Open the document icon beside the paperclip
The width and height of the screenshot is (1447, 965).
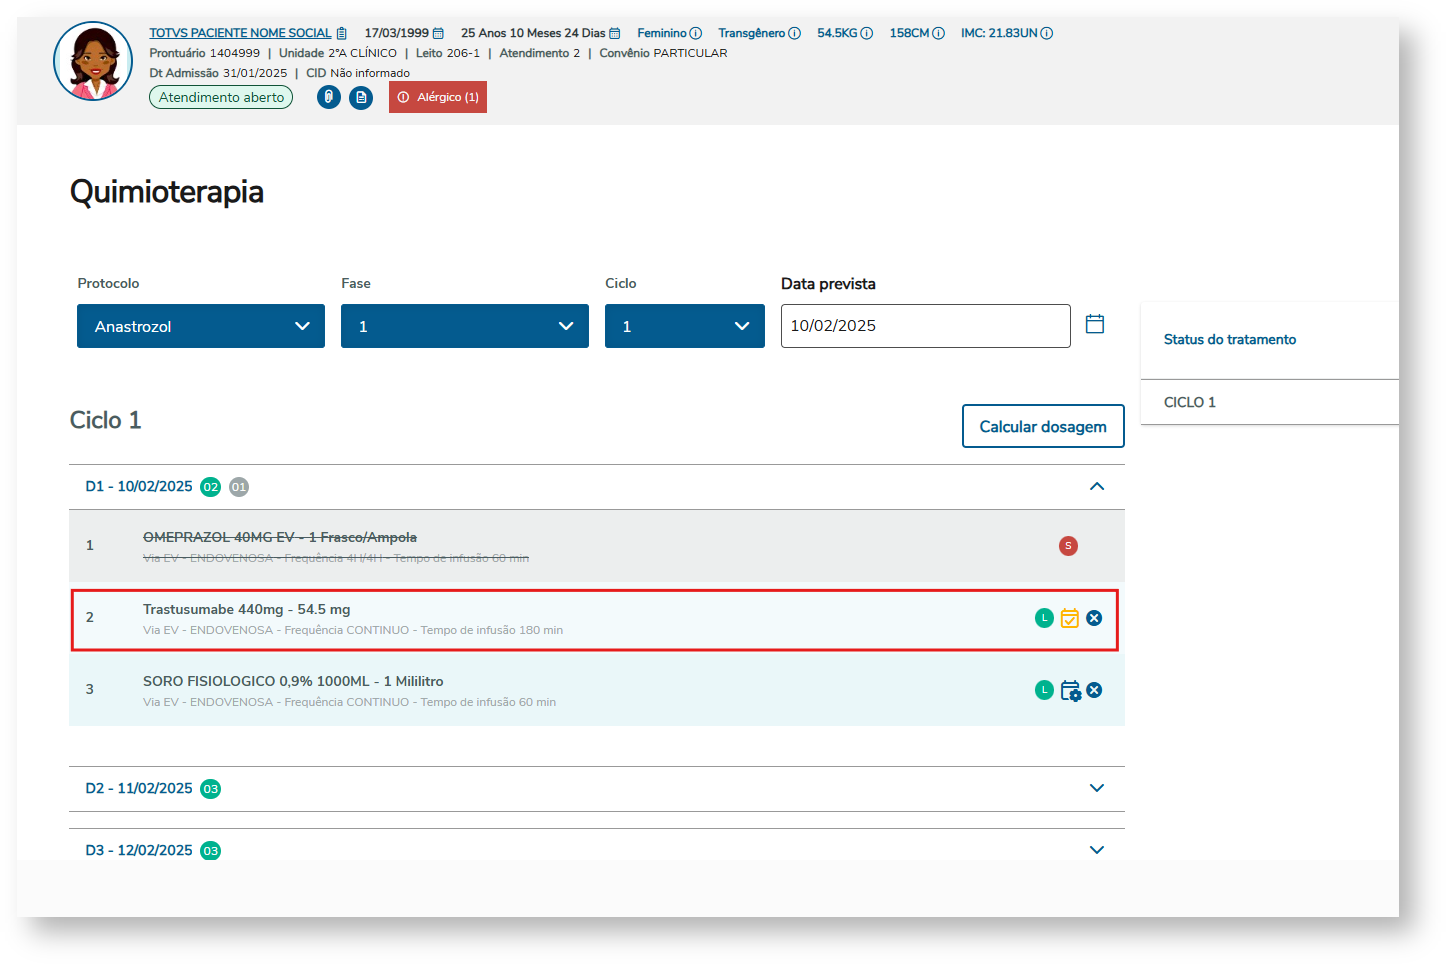pos(361,97)
